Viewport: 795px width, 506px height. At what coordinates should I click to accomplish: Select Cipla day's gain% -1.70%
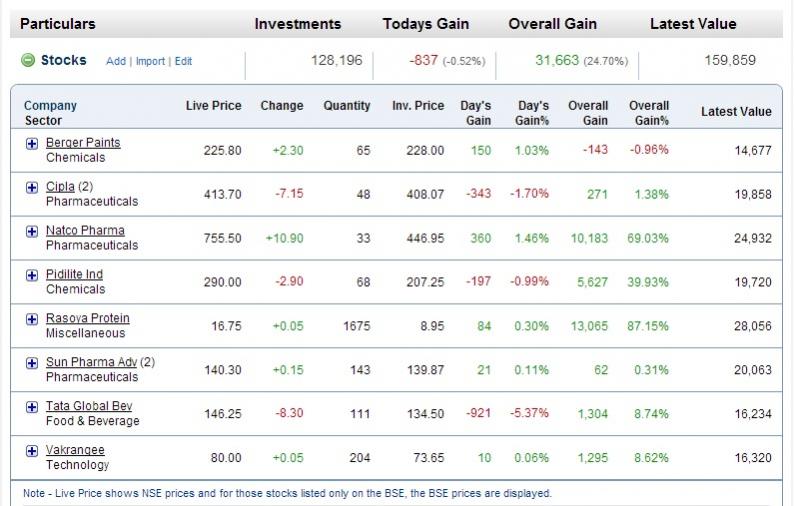(x=529, y=194)
